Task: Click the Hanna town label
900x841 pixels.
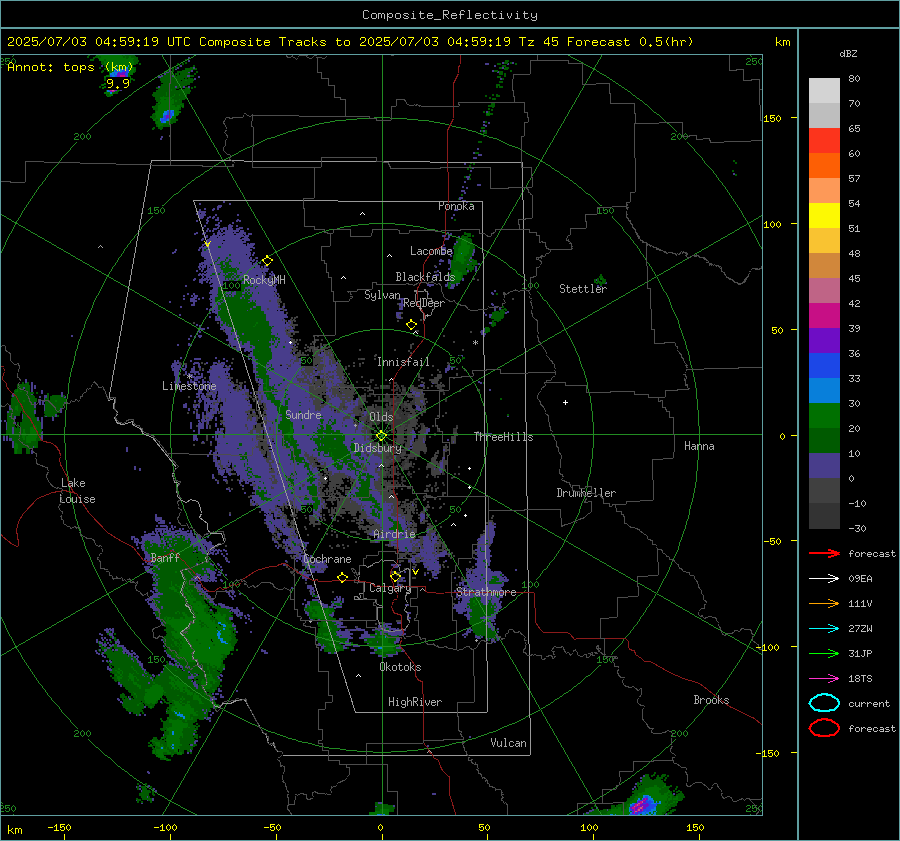Action: tap(699, 446)
